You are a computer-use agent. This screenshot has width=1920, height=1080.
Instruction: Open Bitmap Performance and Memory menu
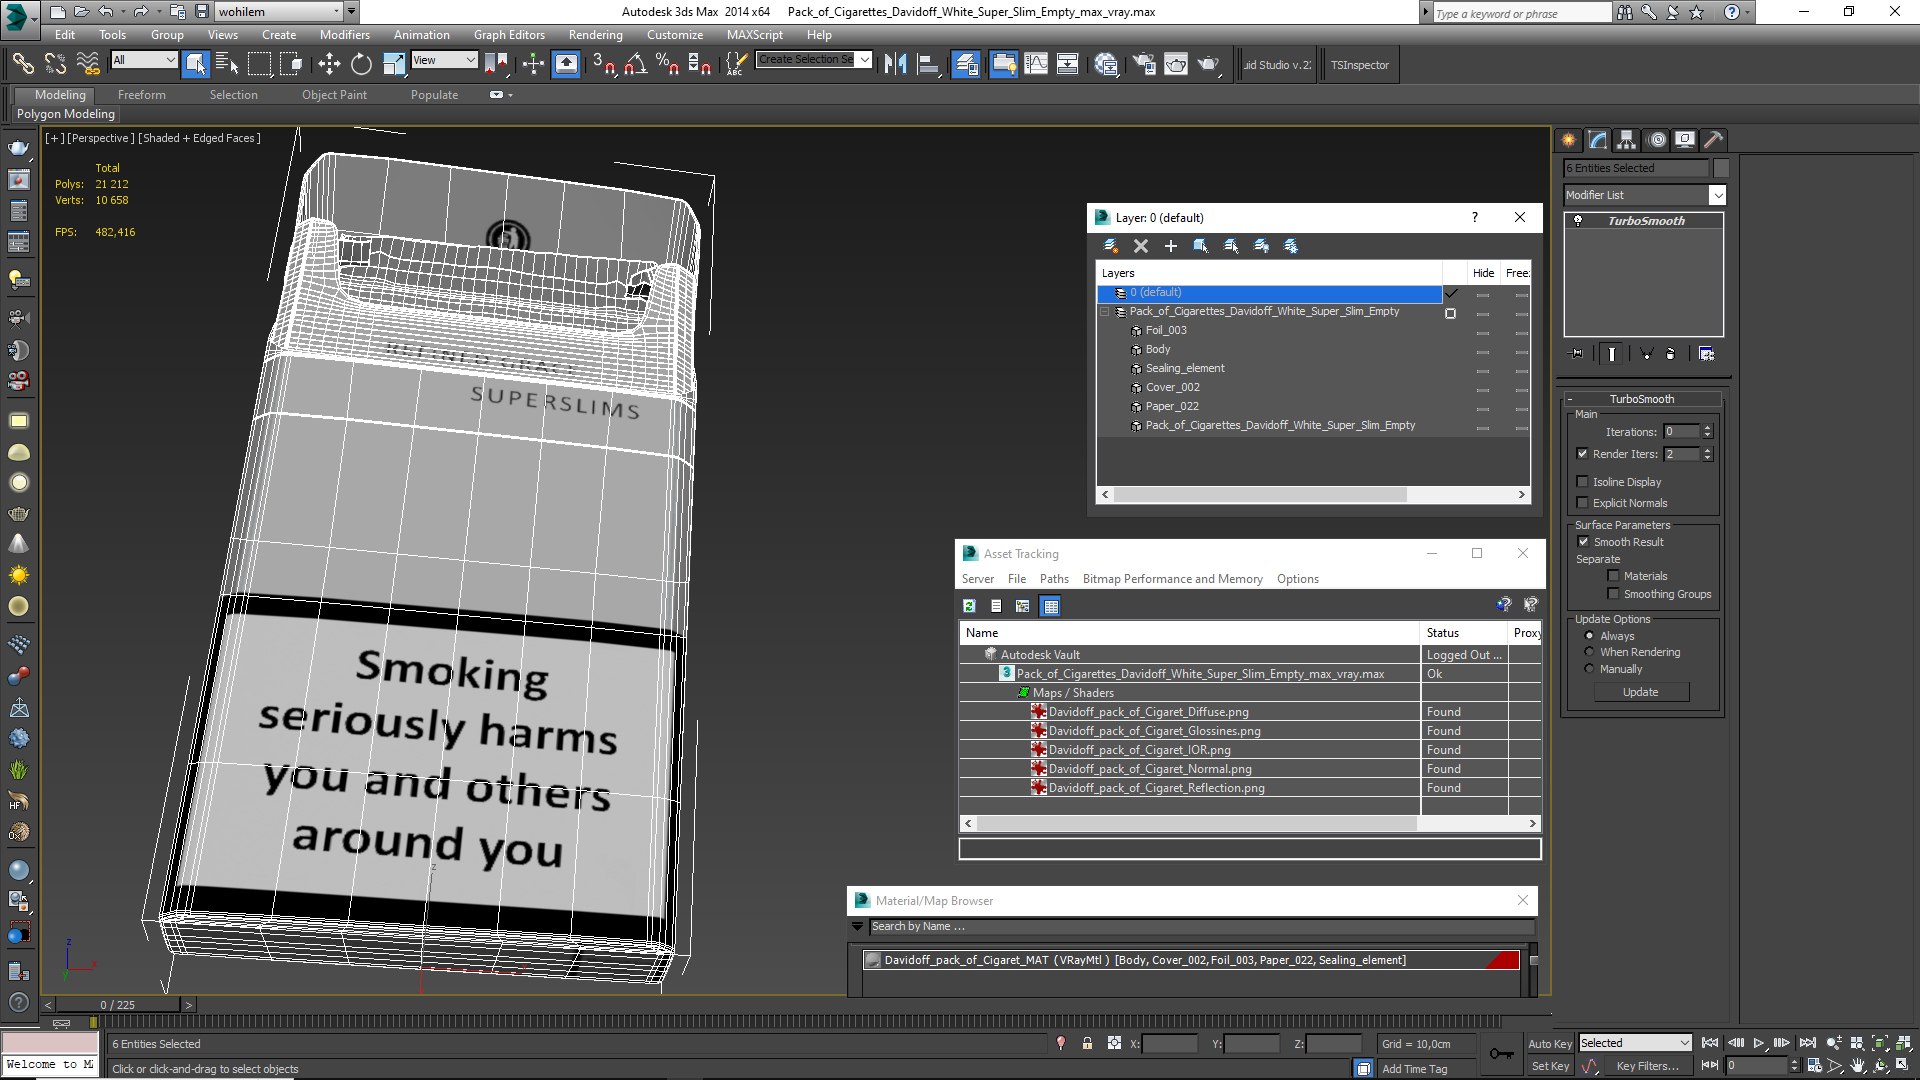[1172, 579]
